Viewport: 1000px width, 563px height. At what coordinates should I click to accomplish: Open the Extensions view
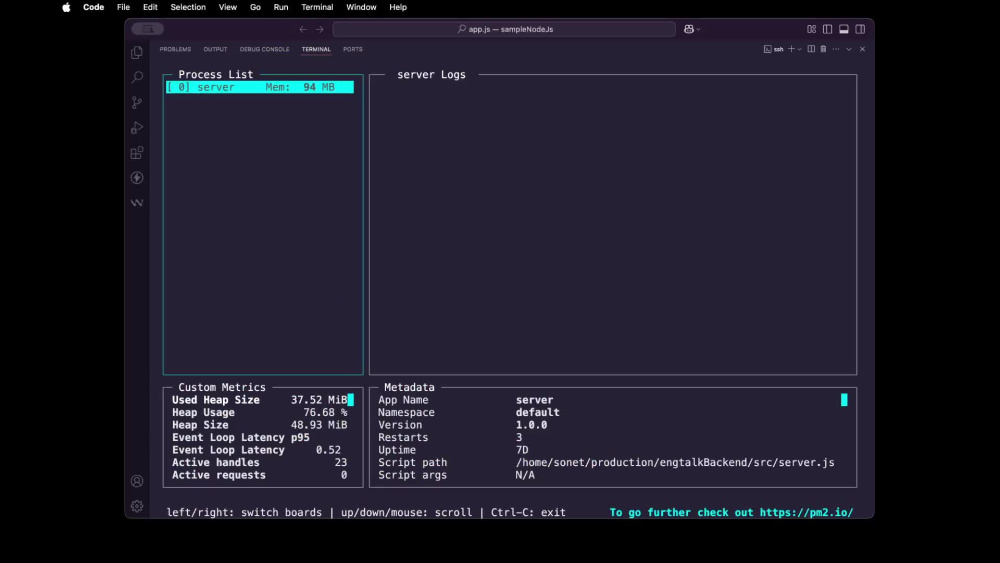pyautogui.click(x=136, y=153)
